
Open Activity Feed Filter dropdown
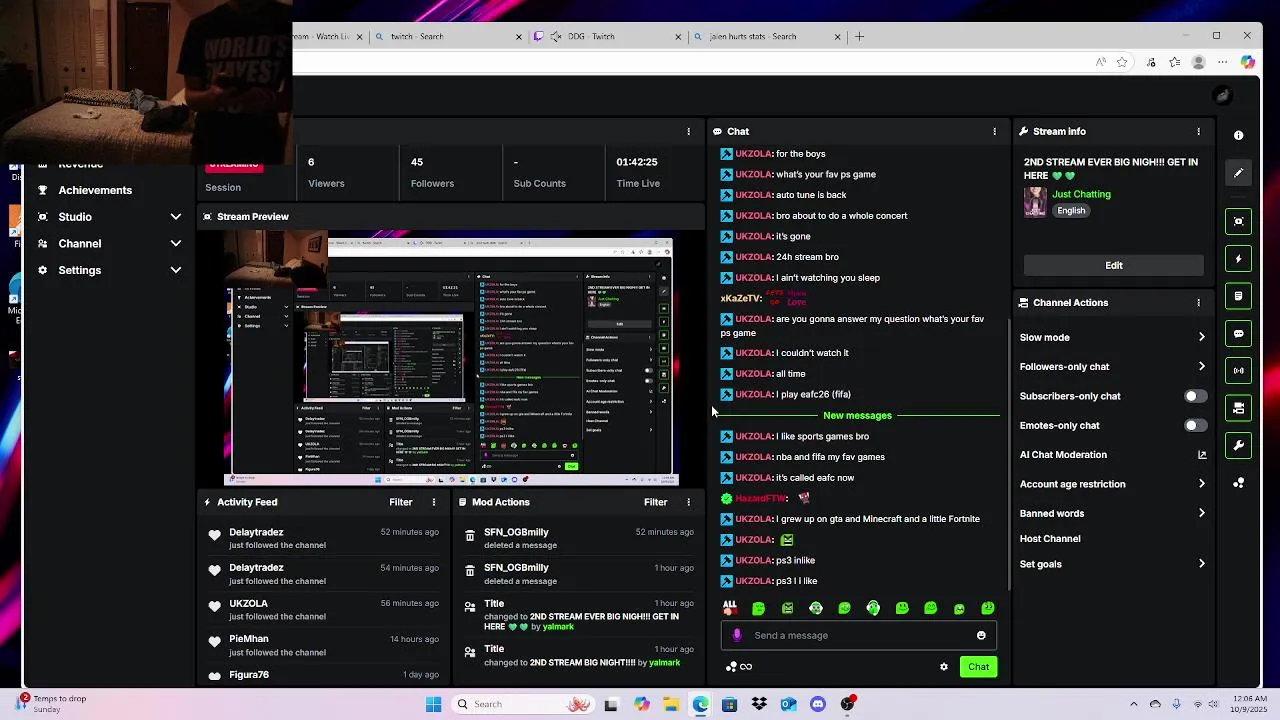[401, 502]
